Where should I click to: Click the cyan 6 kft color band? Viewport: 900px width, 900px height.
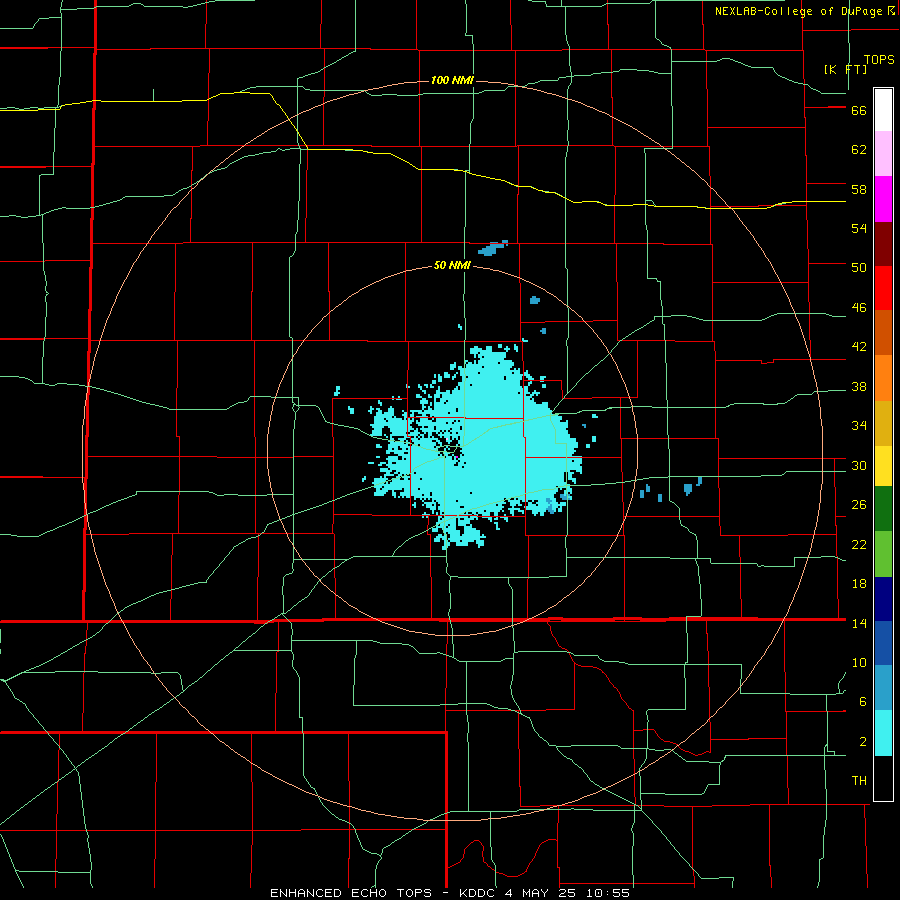click(x=883, y=733)
